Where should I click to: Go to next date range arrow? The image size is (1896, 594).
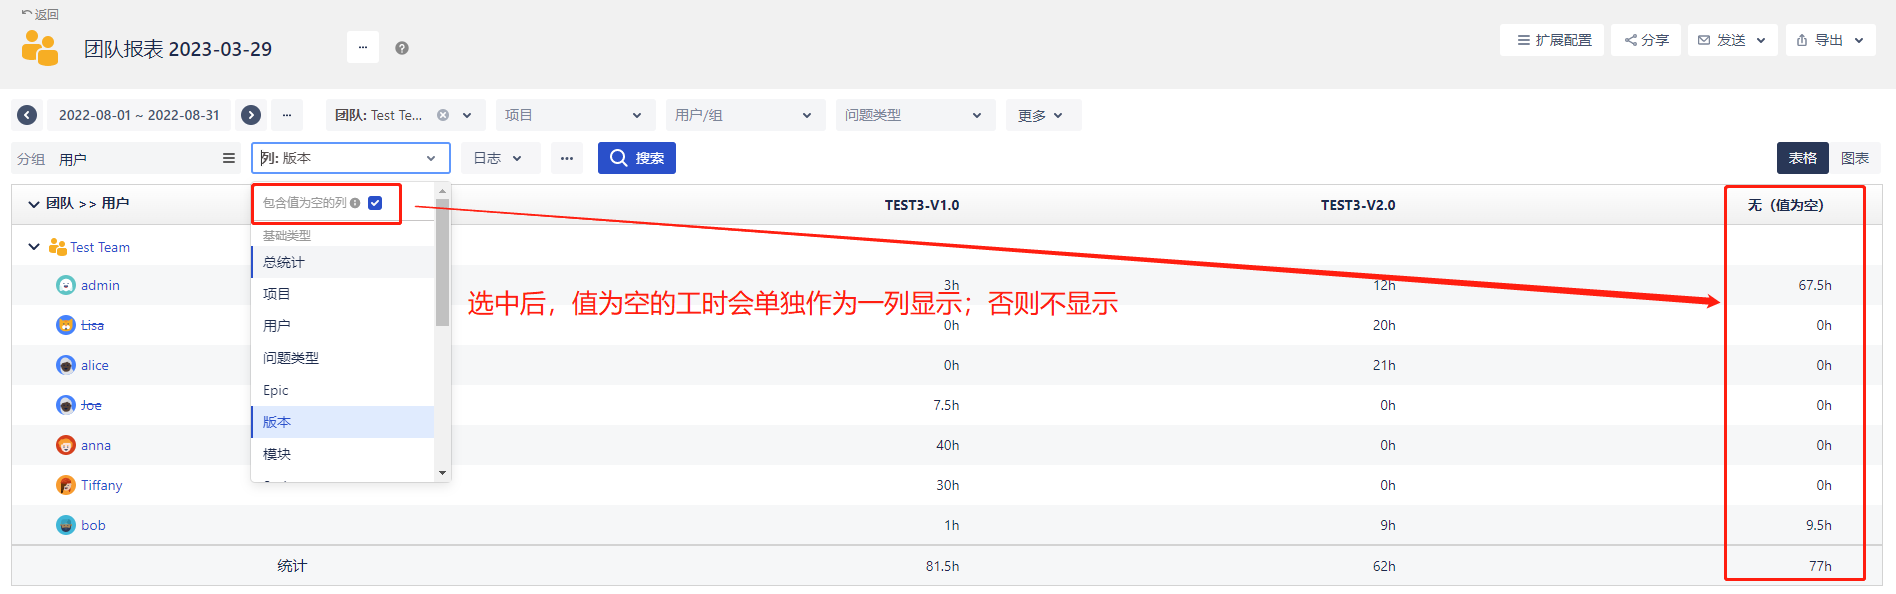pyautogui.click(x=251, y=115)
